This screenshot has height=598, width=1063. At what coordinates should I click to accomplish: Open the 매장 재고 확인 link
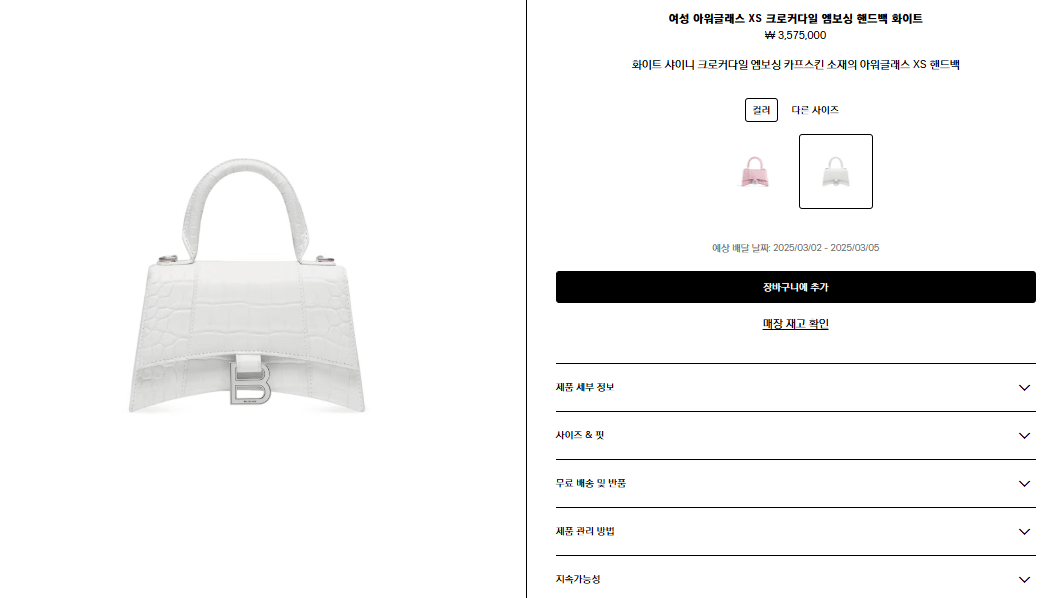pos(795,324)
